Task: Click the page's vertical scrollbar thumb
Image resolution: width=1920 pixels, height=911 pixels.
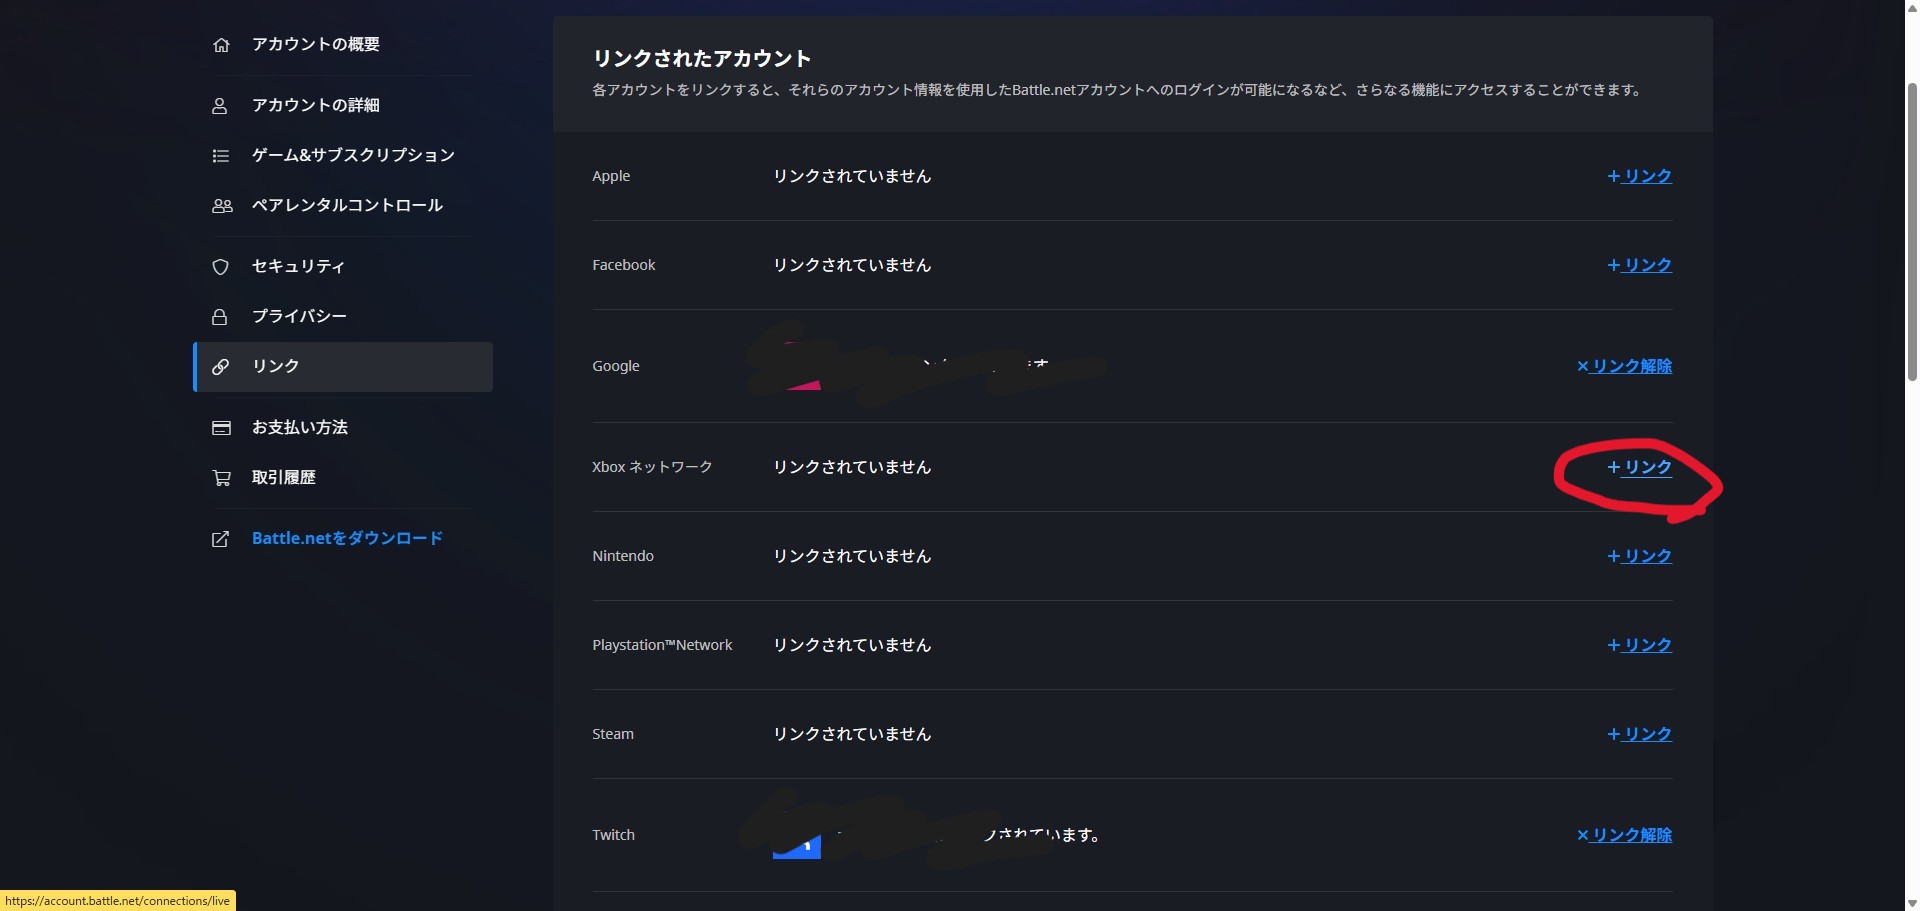Action: coord(1912,230)
